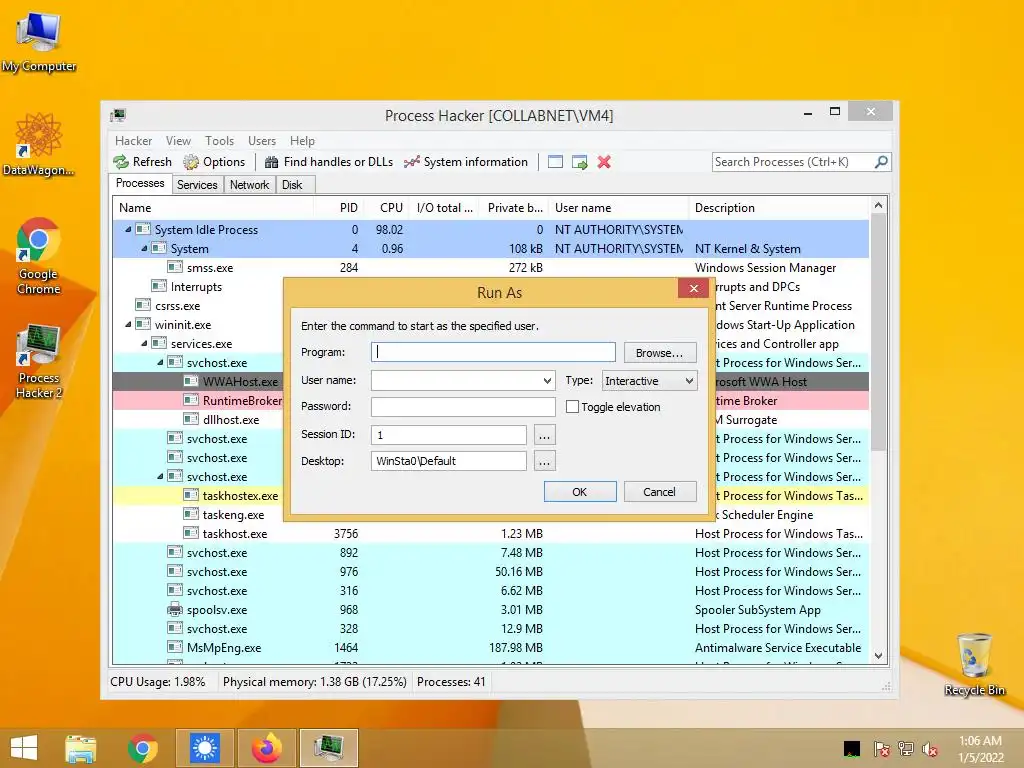Open Options from the toolbar
This screenshot has height=768, width=1024.
214,162
